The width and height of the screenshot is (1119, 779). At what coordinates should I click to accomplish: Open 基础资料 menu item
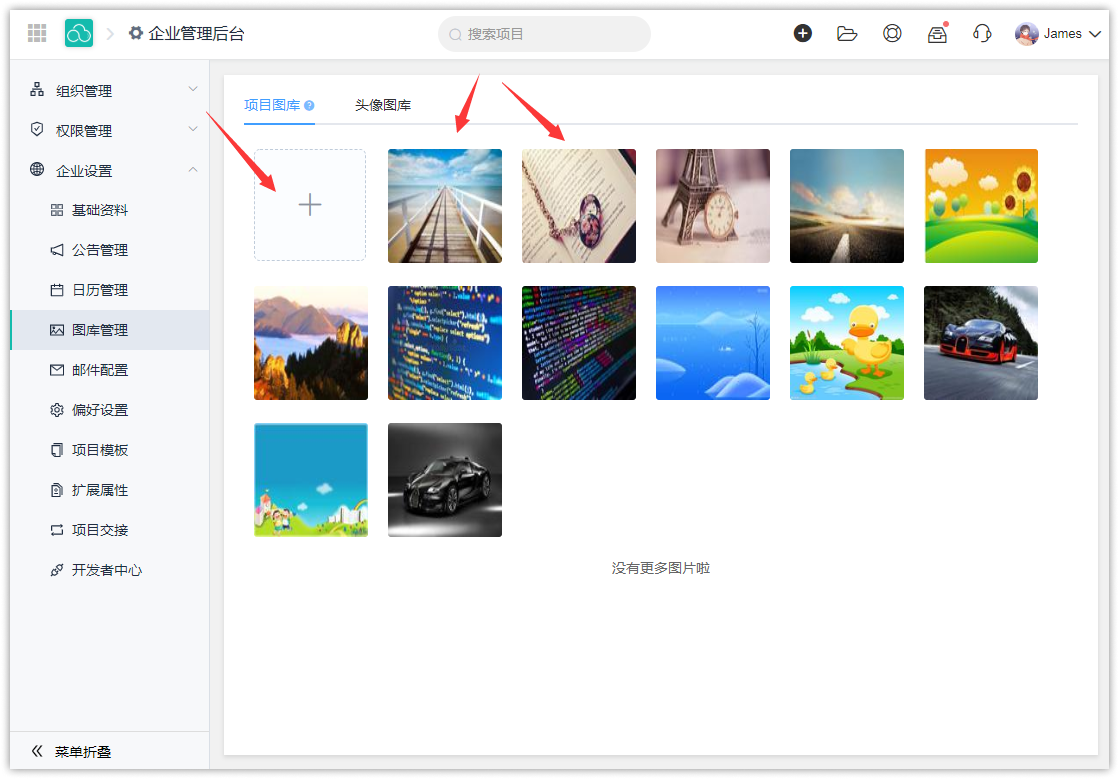(x=110, y=210)
